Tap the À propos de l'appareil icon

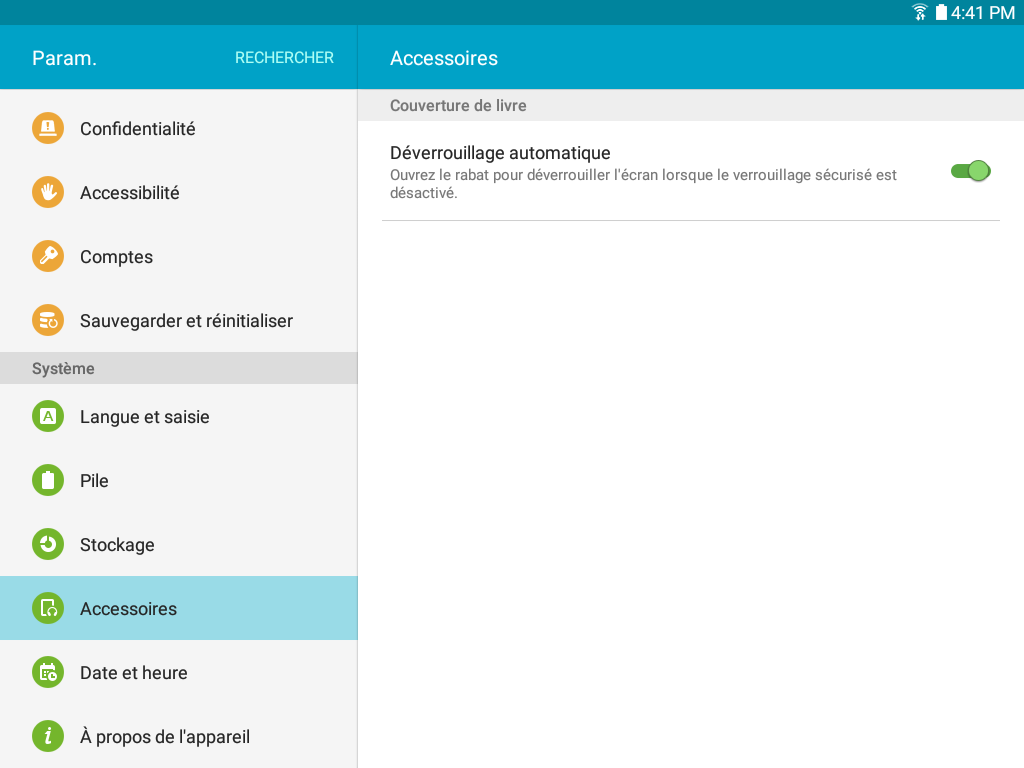pyautogui.click(x=48, y=736)
